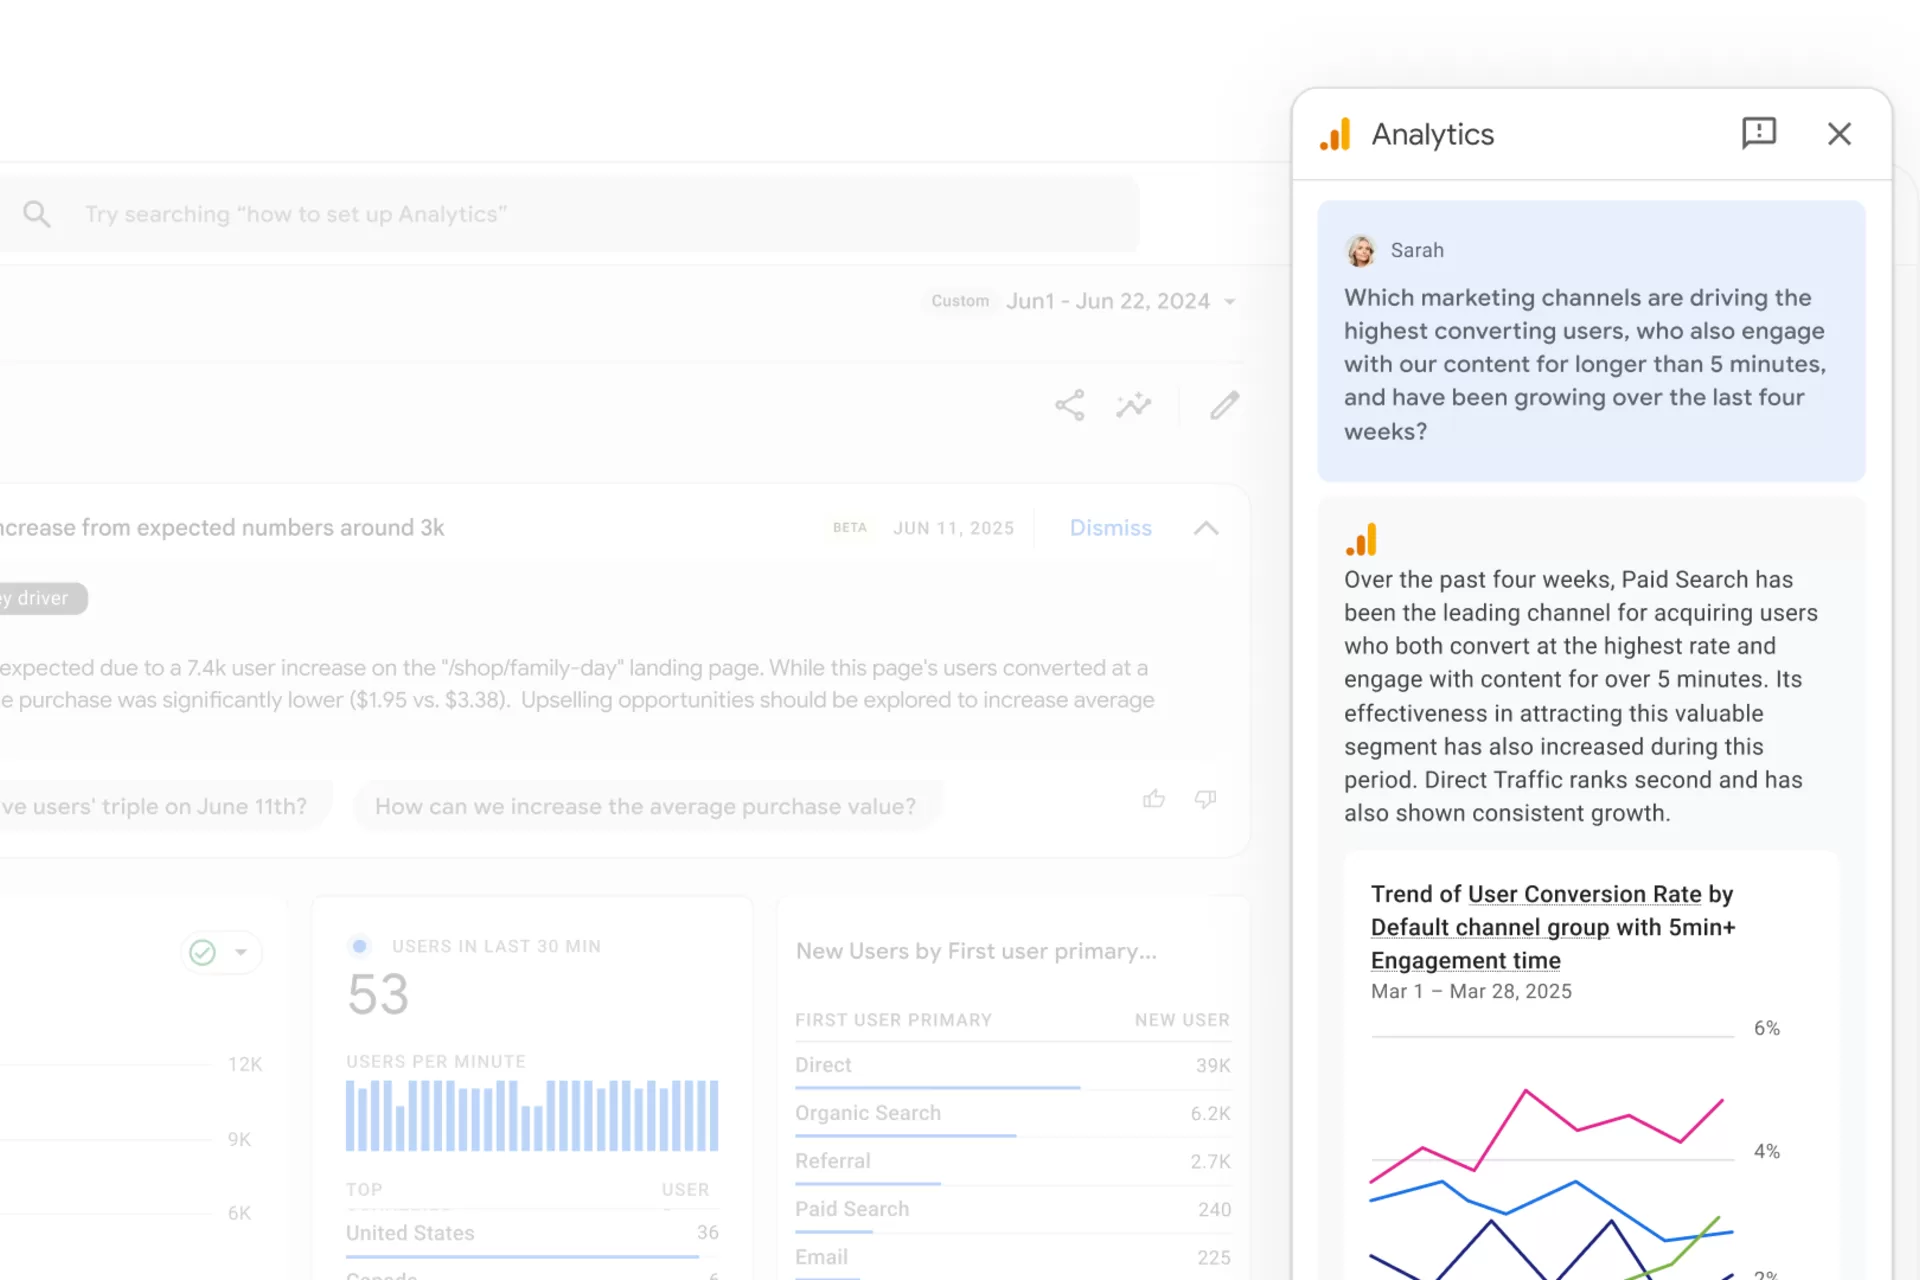Click the Engagement time link
1920x1280 pixels.
point(1465,961)
